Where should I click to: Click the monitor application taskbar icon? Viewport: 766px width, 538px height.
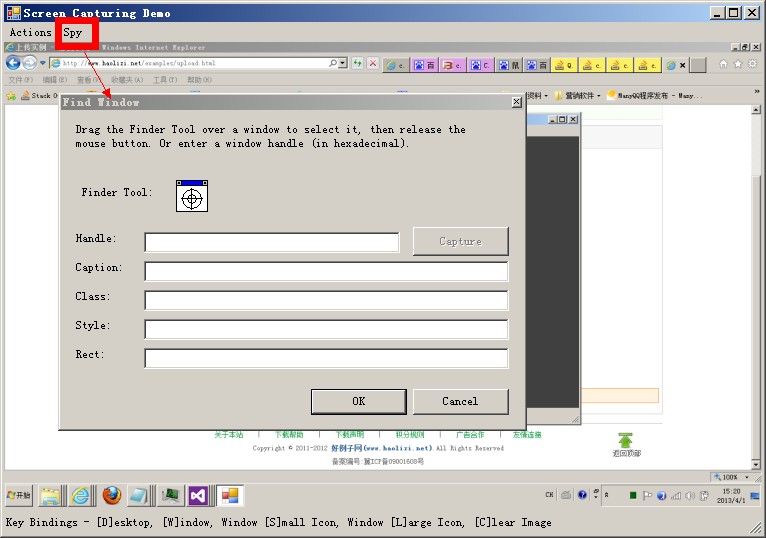pos(170,495)
